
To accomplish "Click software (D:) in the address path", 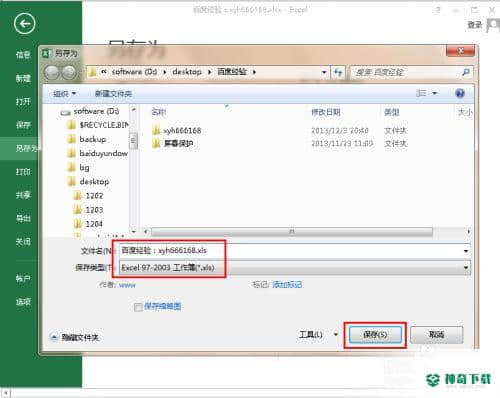I will [x=134, y=72].
